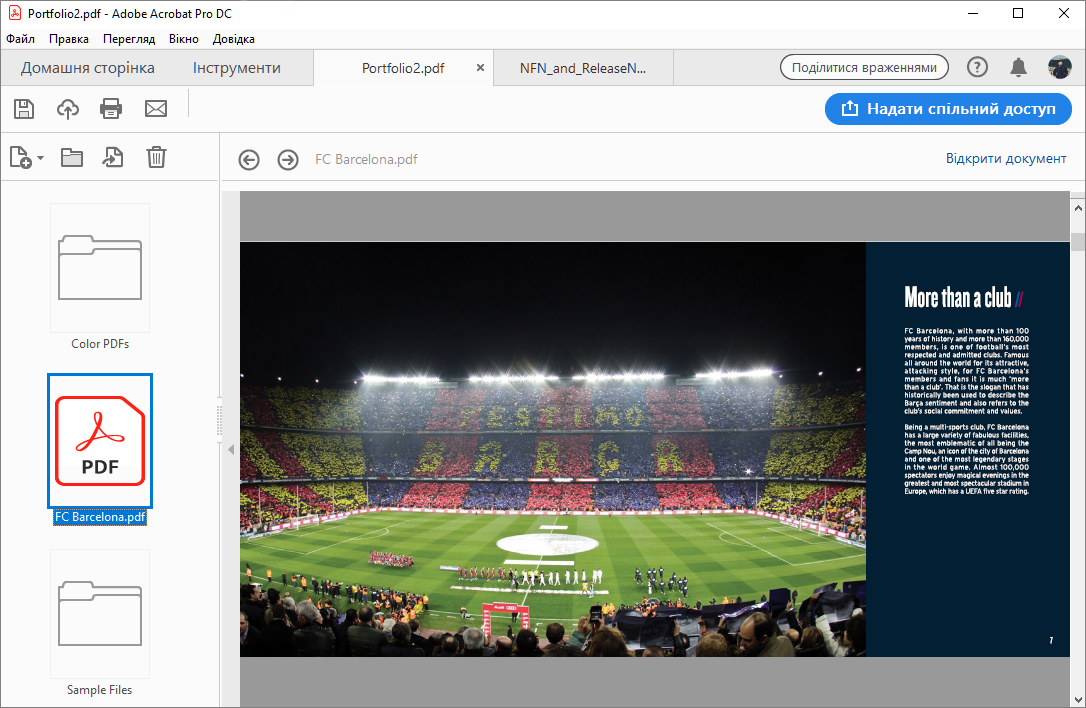Click the Color PDFs label
The width and height of the screenshot is (1086, 708).
click(100, 344)
